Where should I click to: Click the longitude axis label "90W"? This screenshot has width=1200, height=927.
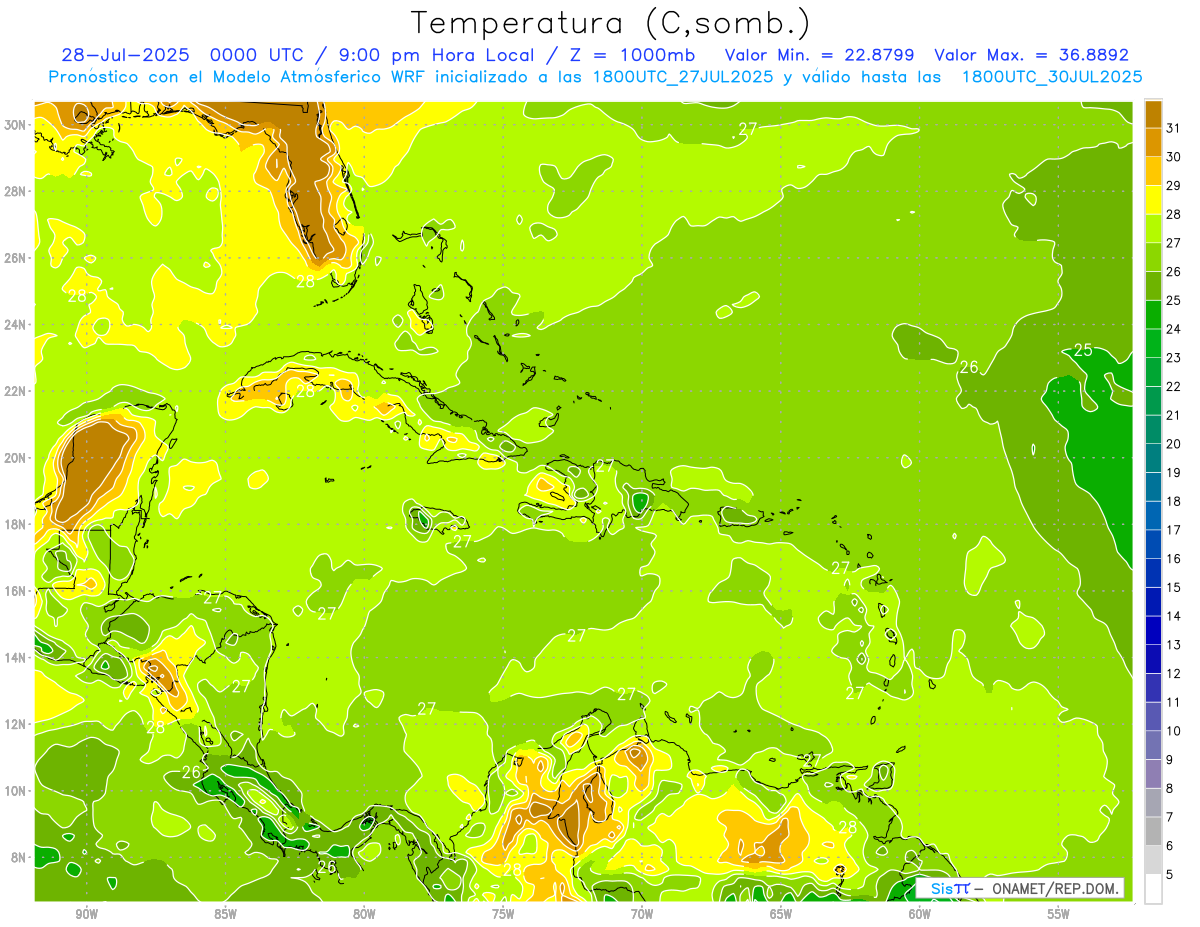click(x=86, y=914)
